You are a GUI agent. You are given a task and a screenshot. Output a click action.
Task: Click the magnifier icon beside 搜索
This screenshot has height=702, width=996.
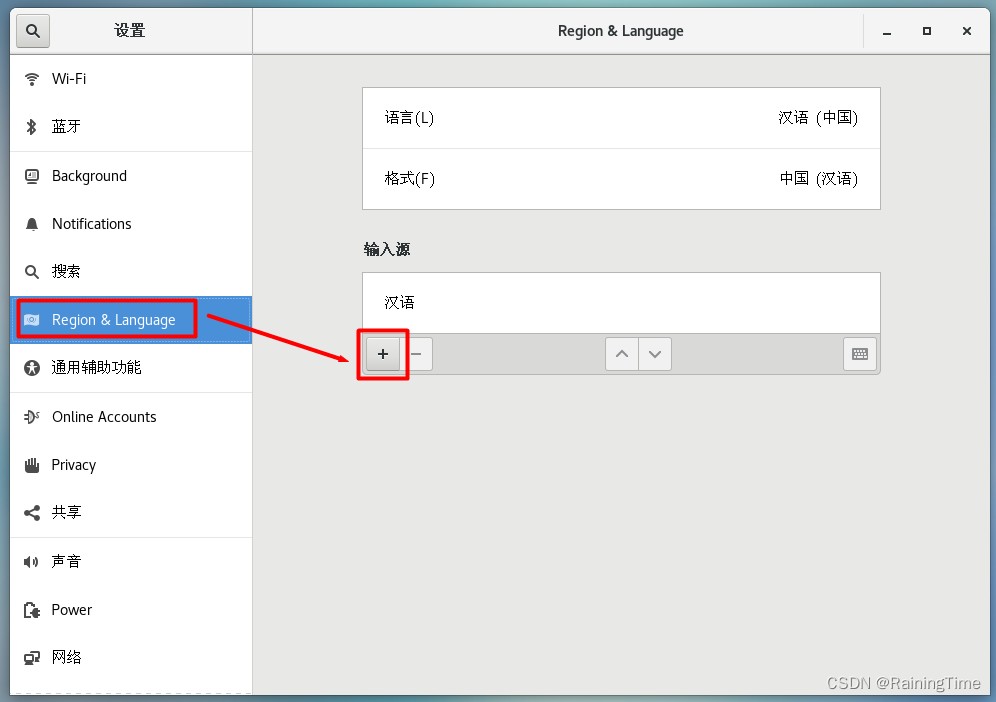pyautogui.click(x=32, y=272)
